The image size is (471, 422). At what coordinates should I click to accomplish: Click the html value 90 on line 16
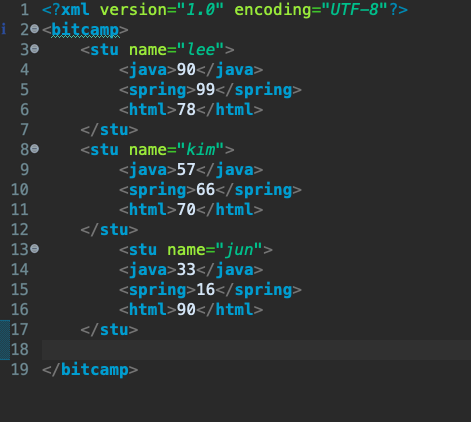point(186,310)
